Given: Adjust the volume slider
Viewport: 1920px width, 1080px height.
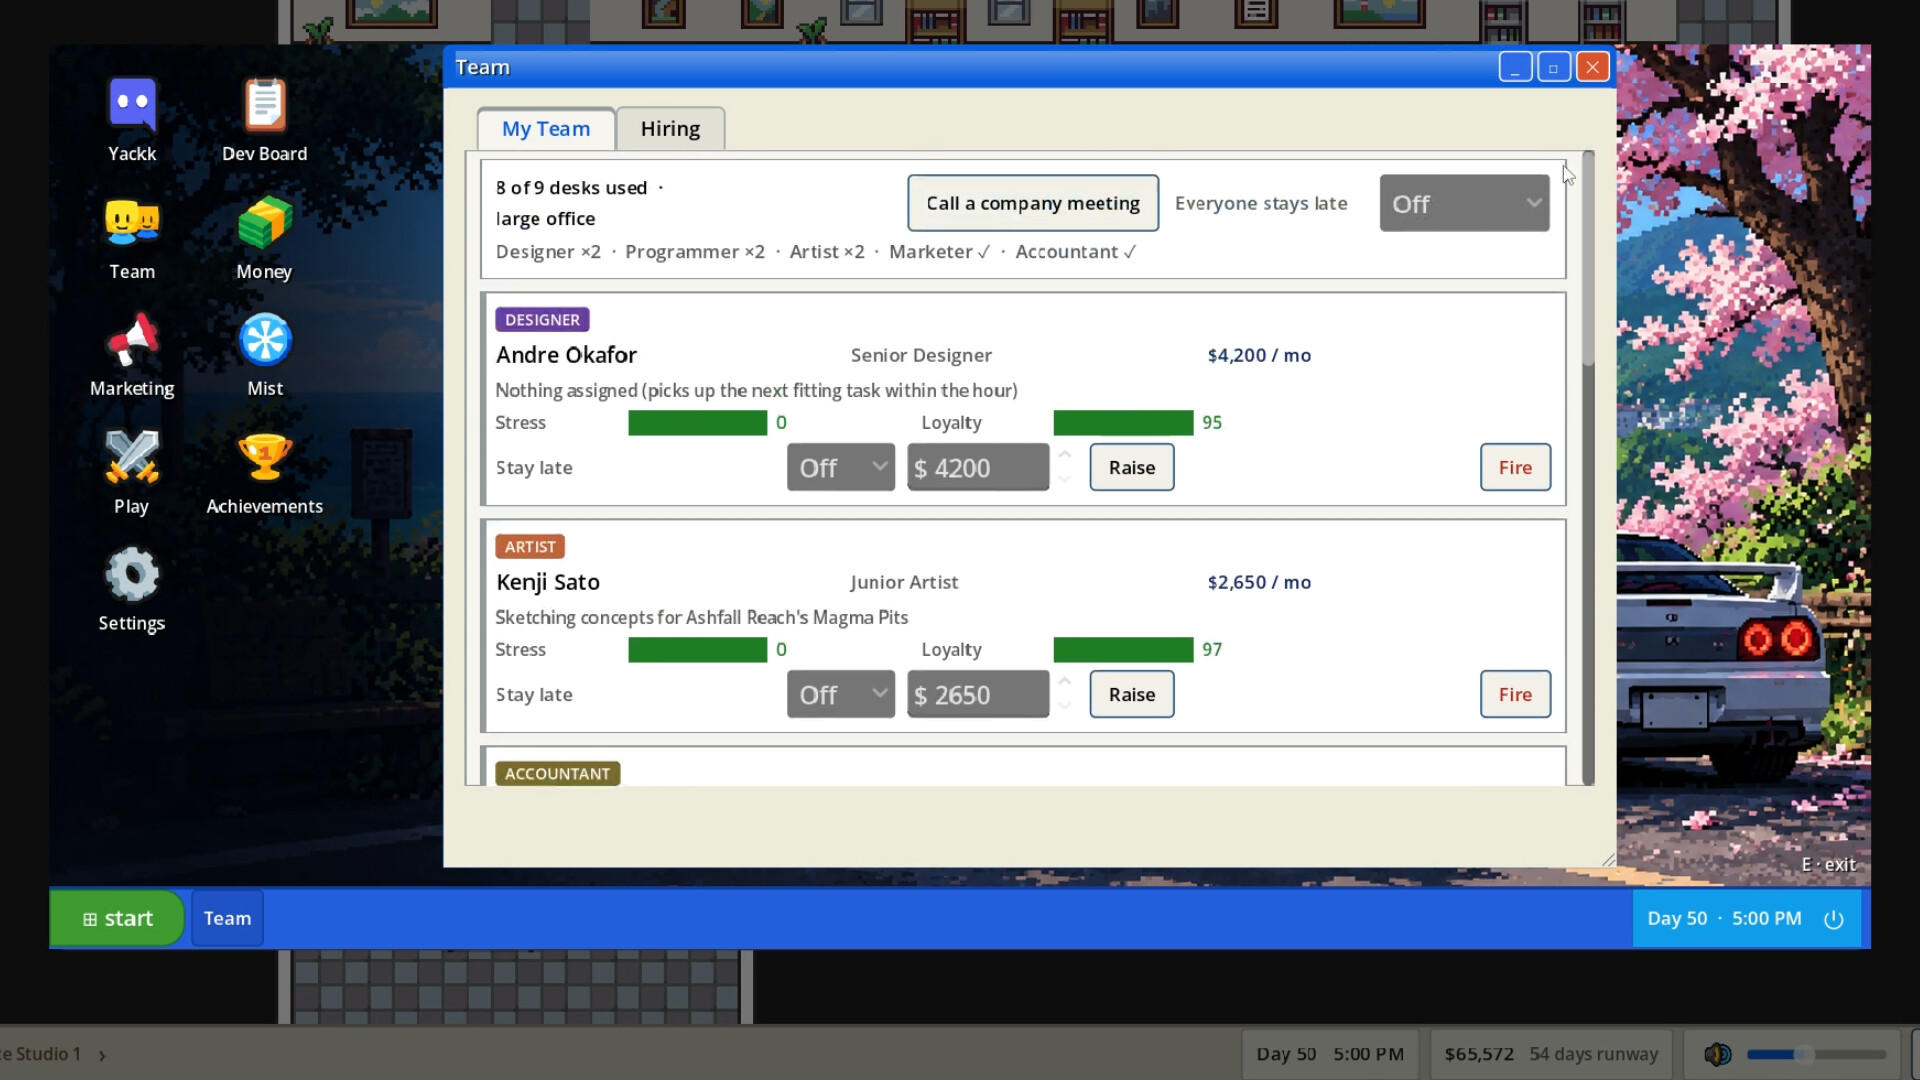Looking at the screenshot, I should [x=1816, y=1054].
